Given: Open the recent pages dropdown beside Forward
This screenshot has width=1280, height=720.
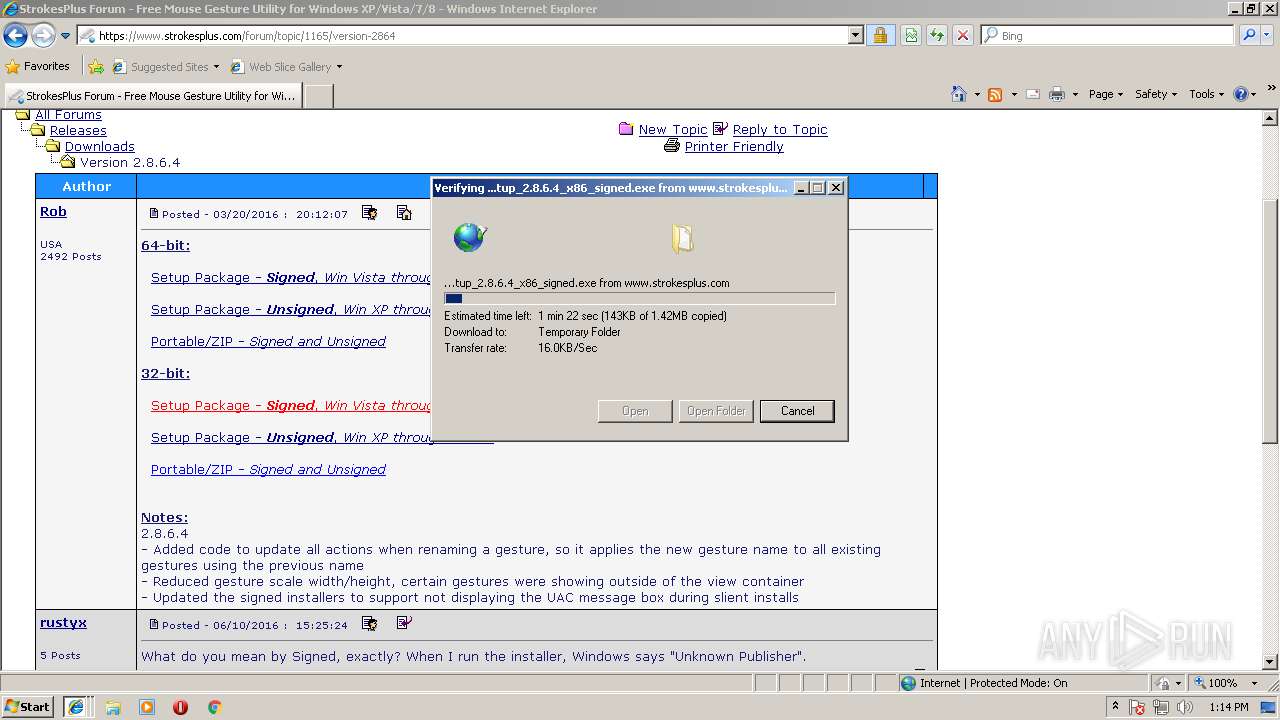Looking at the screenshot, I should coord(65,36).
